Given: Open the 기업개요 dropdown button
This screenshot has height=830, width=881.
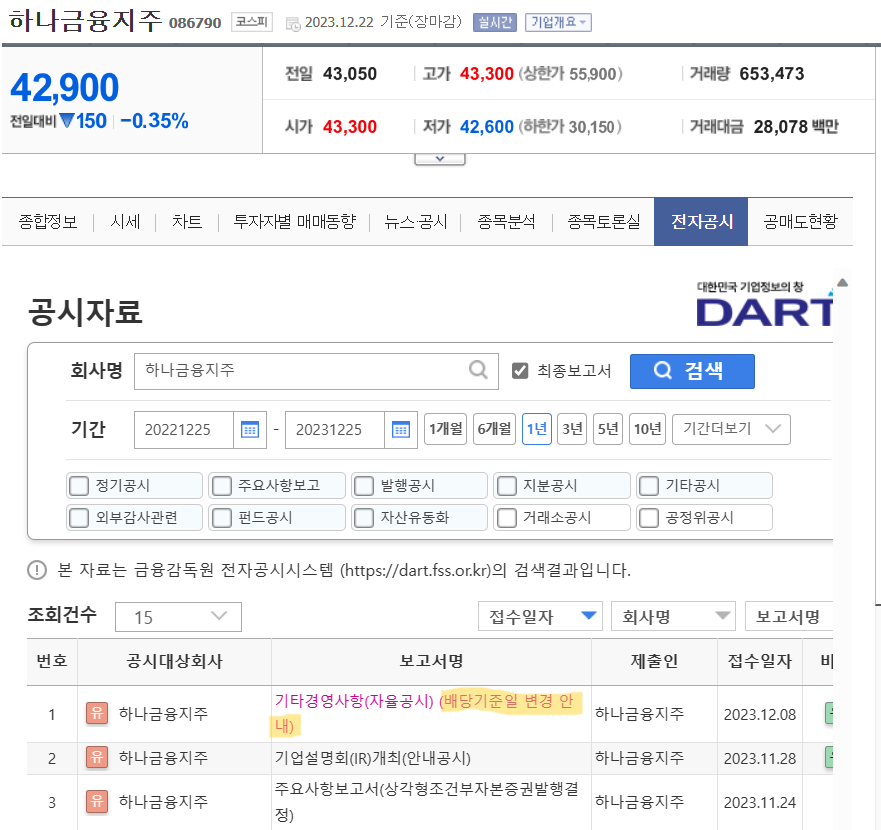Looking at the screenshot, I should 558,22.
